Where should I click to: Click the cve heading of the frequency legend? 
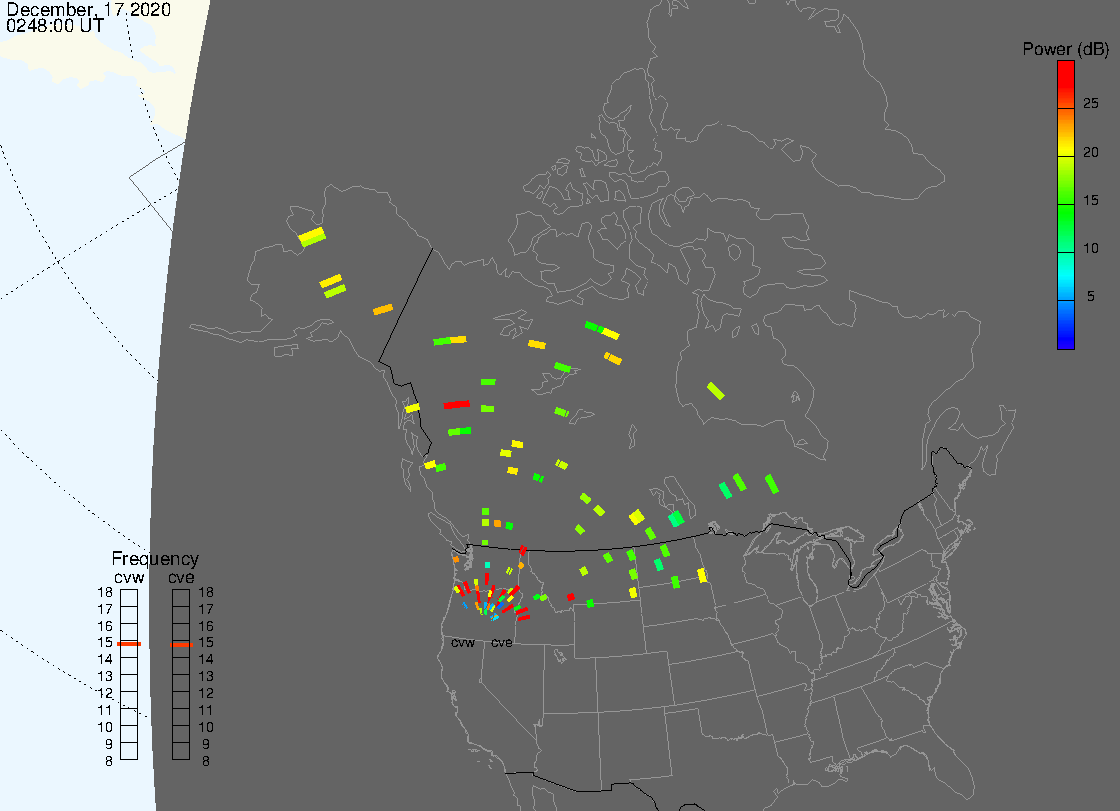[181, 577]
